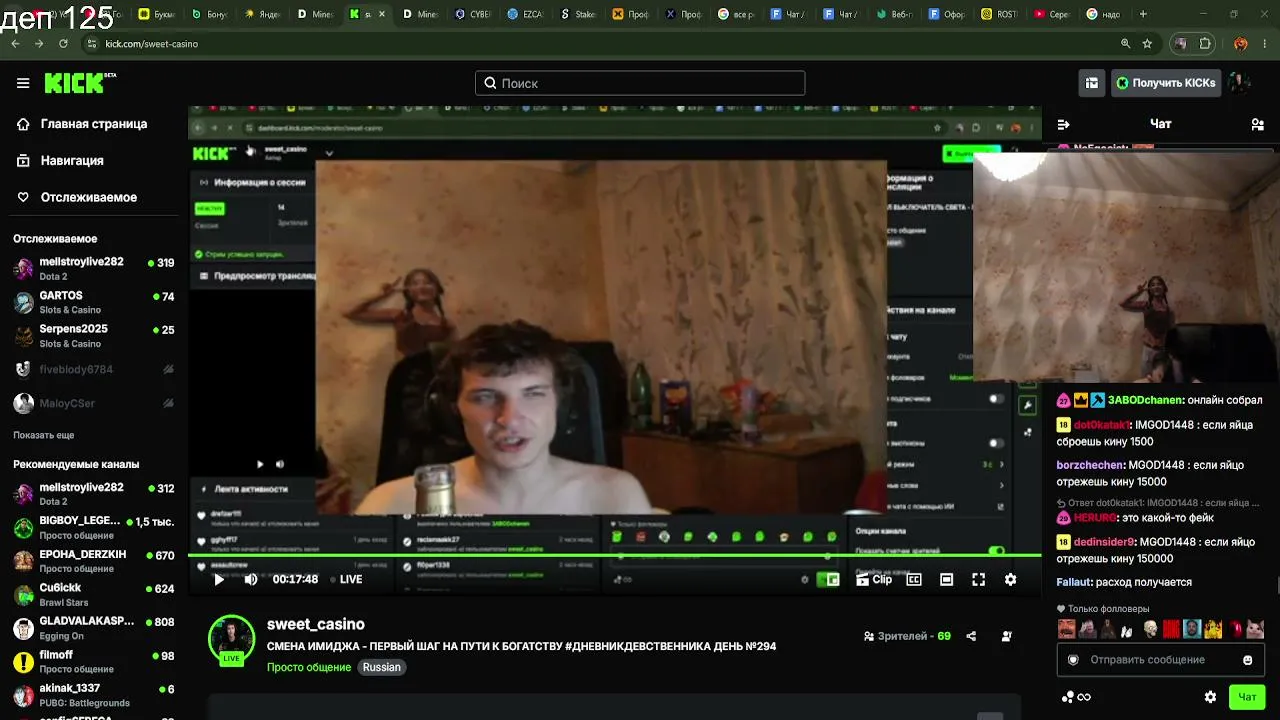Open the offline MaloyCSer channel
Viewport: 1280px width, 720px height.
(93, 404)
